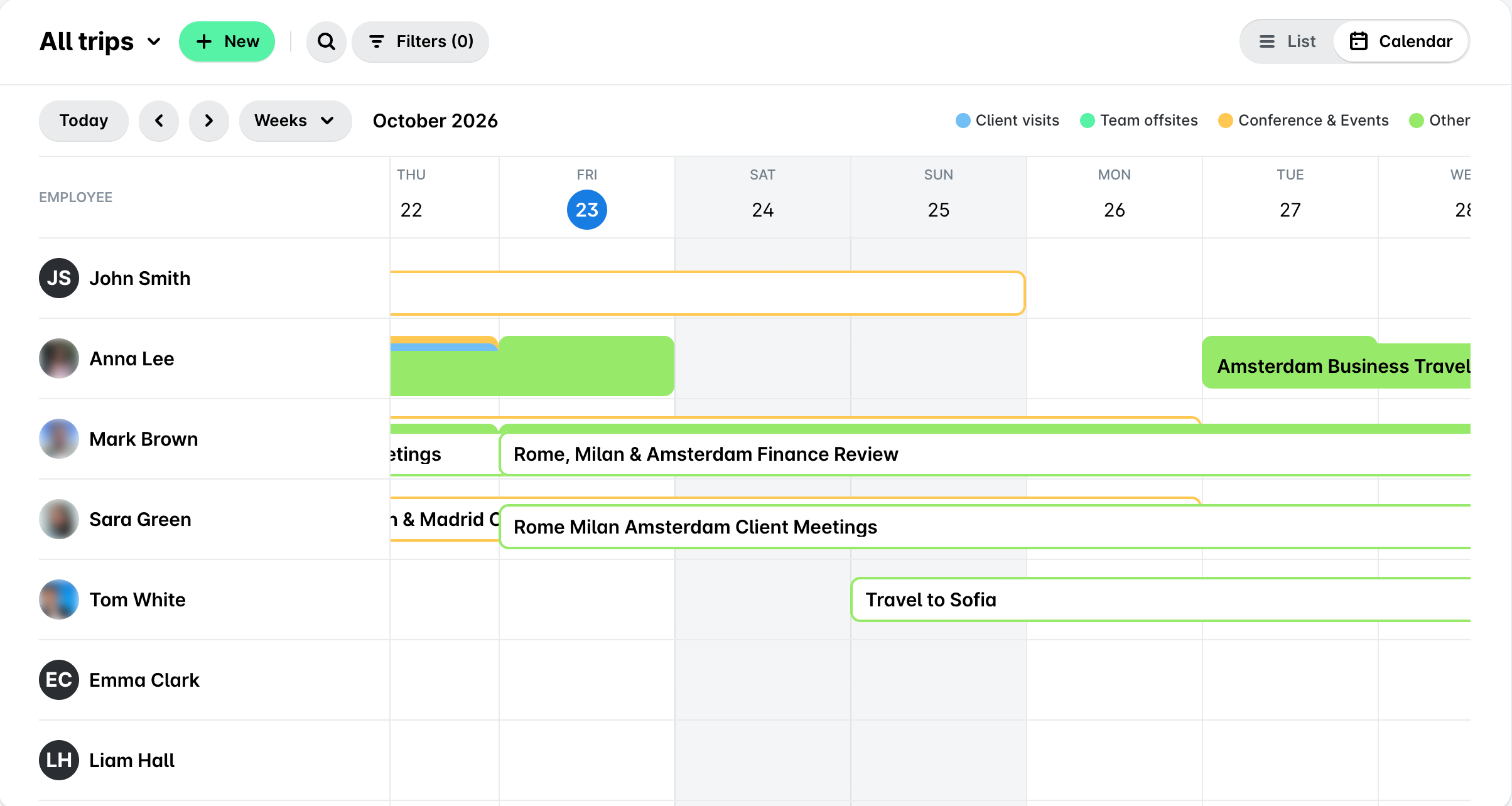Image resolution: width=1512 pixels, height=806 pixels.
Task: Click the Mark Brown name
Action: pyautogui.click(x=144, y=439)
